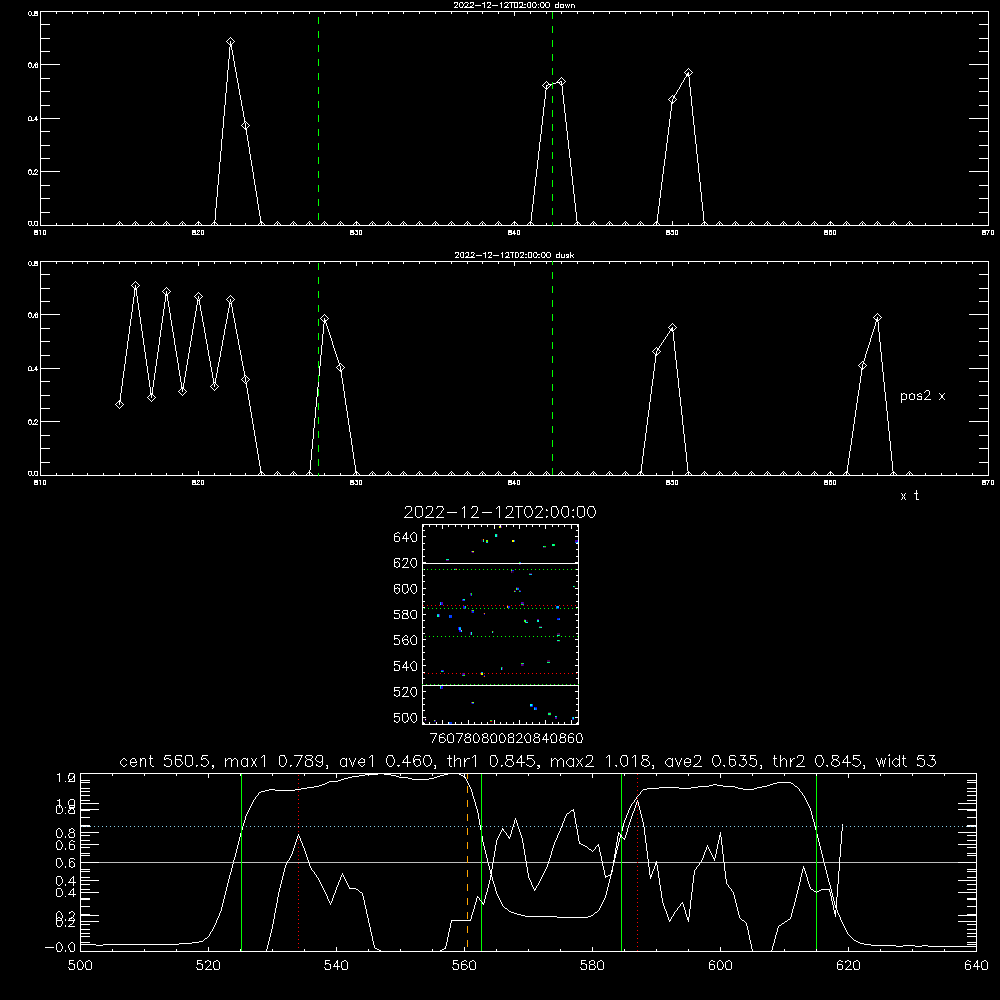Click the '760780800820840860' x-axis labels under the scatter image
This screenshot has height=1000, width=1000.
506,739
